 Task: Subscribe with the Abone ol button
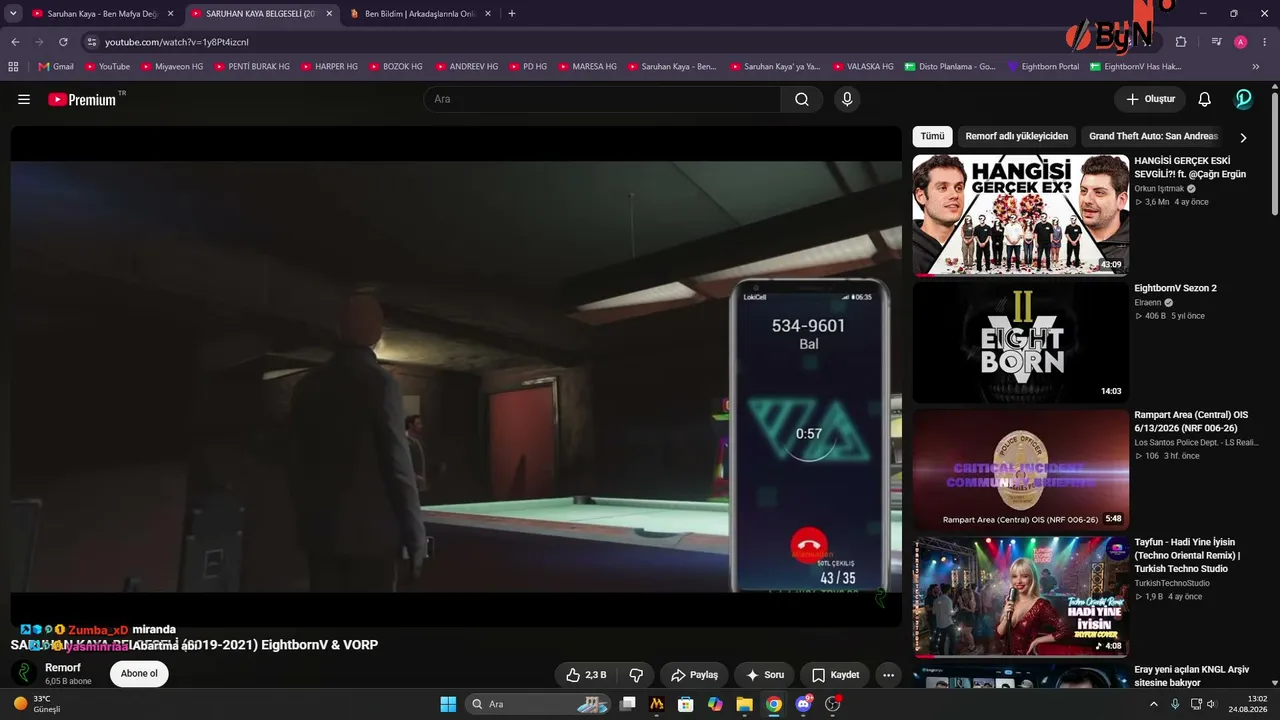pos(139,674)
